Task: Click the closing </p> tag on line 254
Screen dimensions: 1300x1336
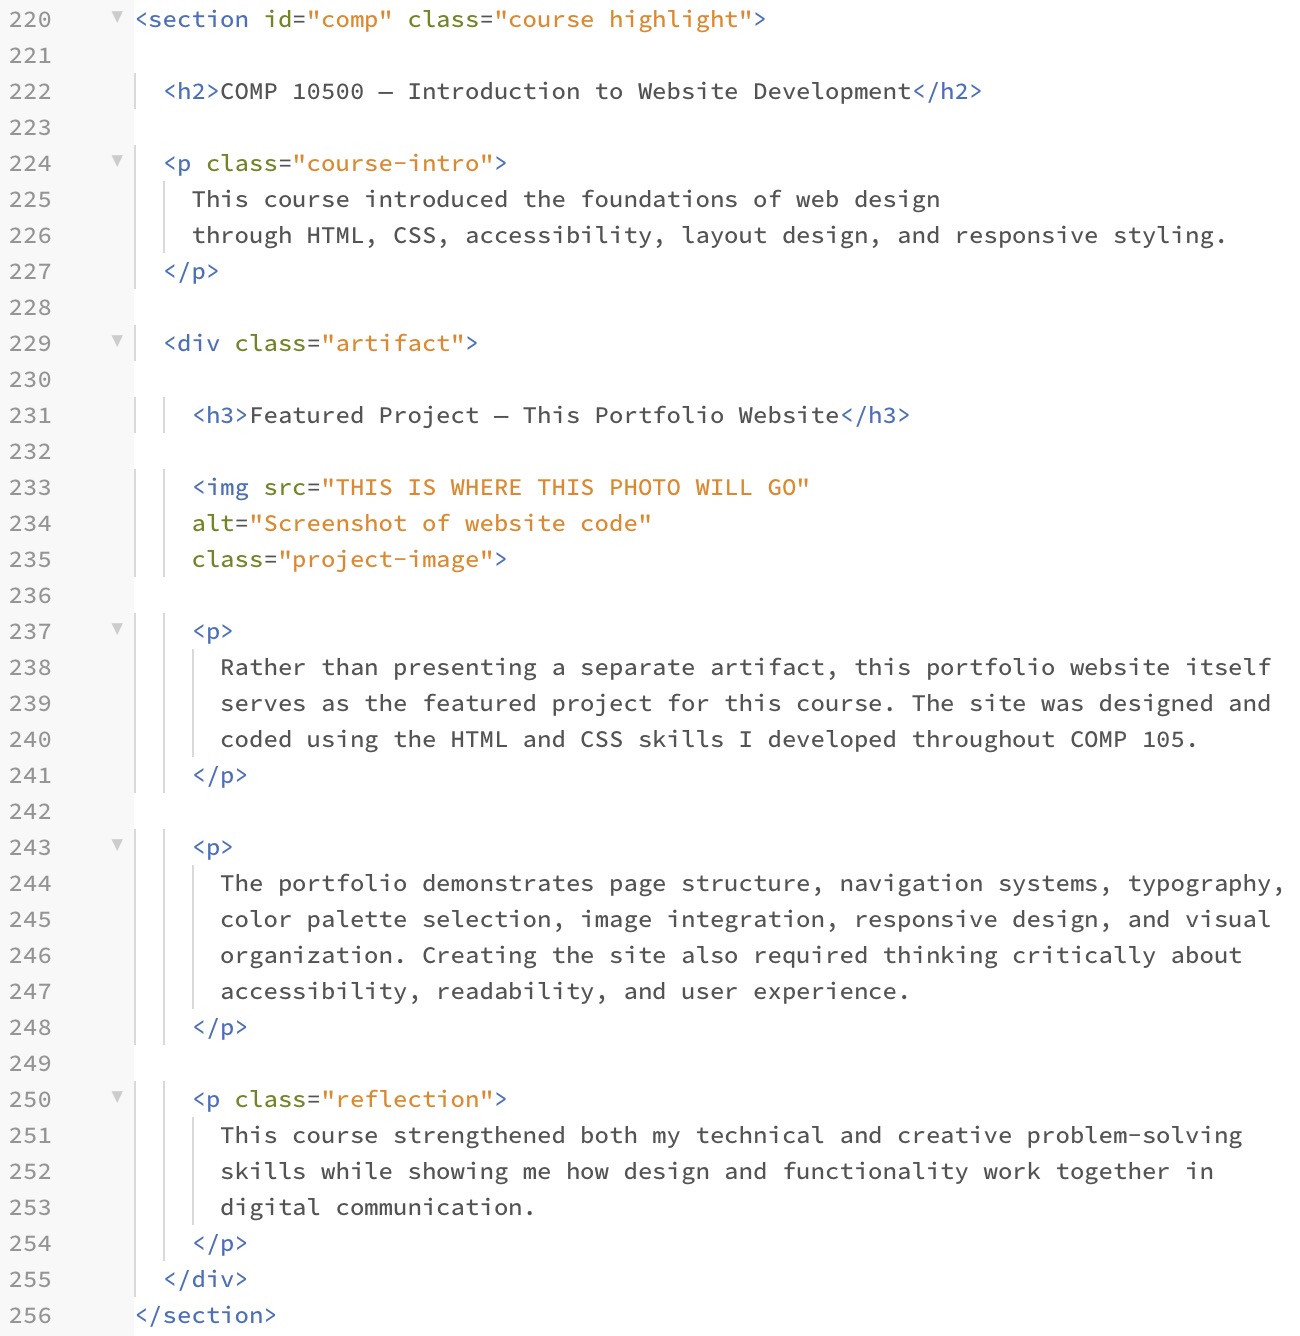Action: pos(220,1244)
